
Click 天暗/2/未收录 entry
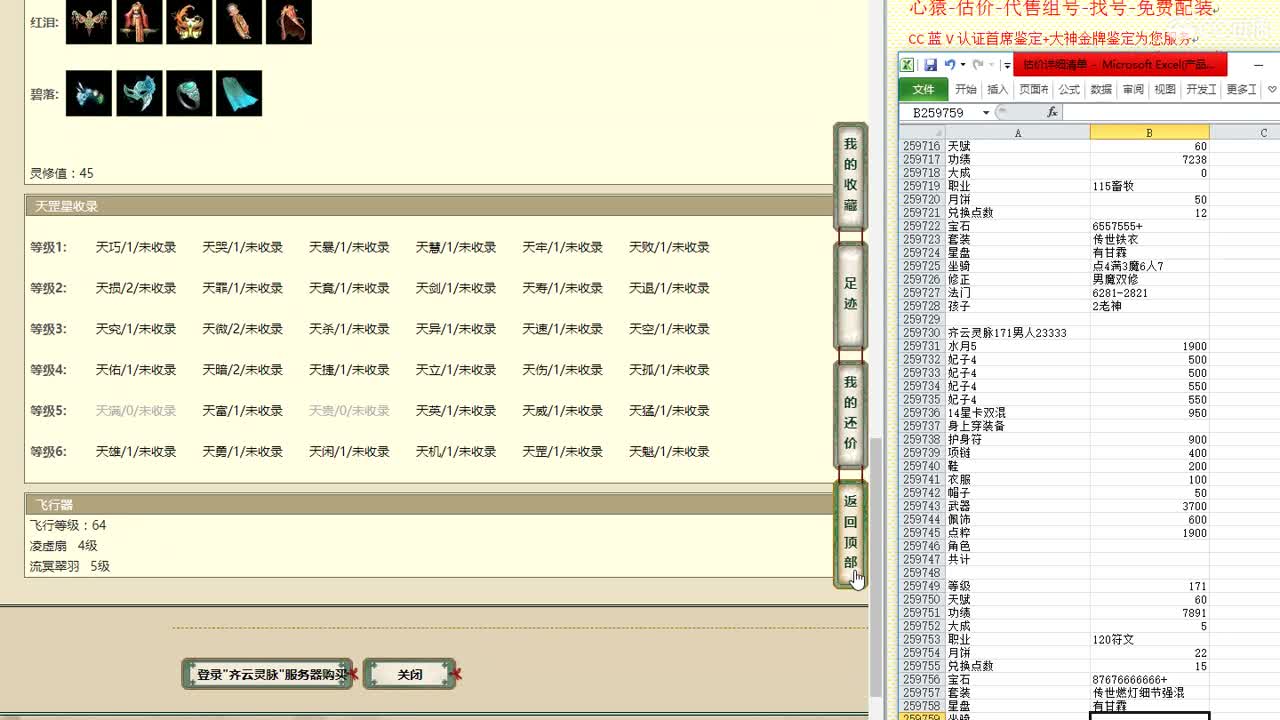point(243,370)
